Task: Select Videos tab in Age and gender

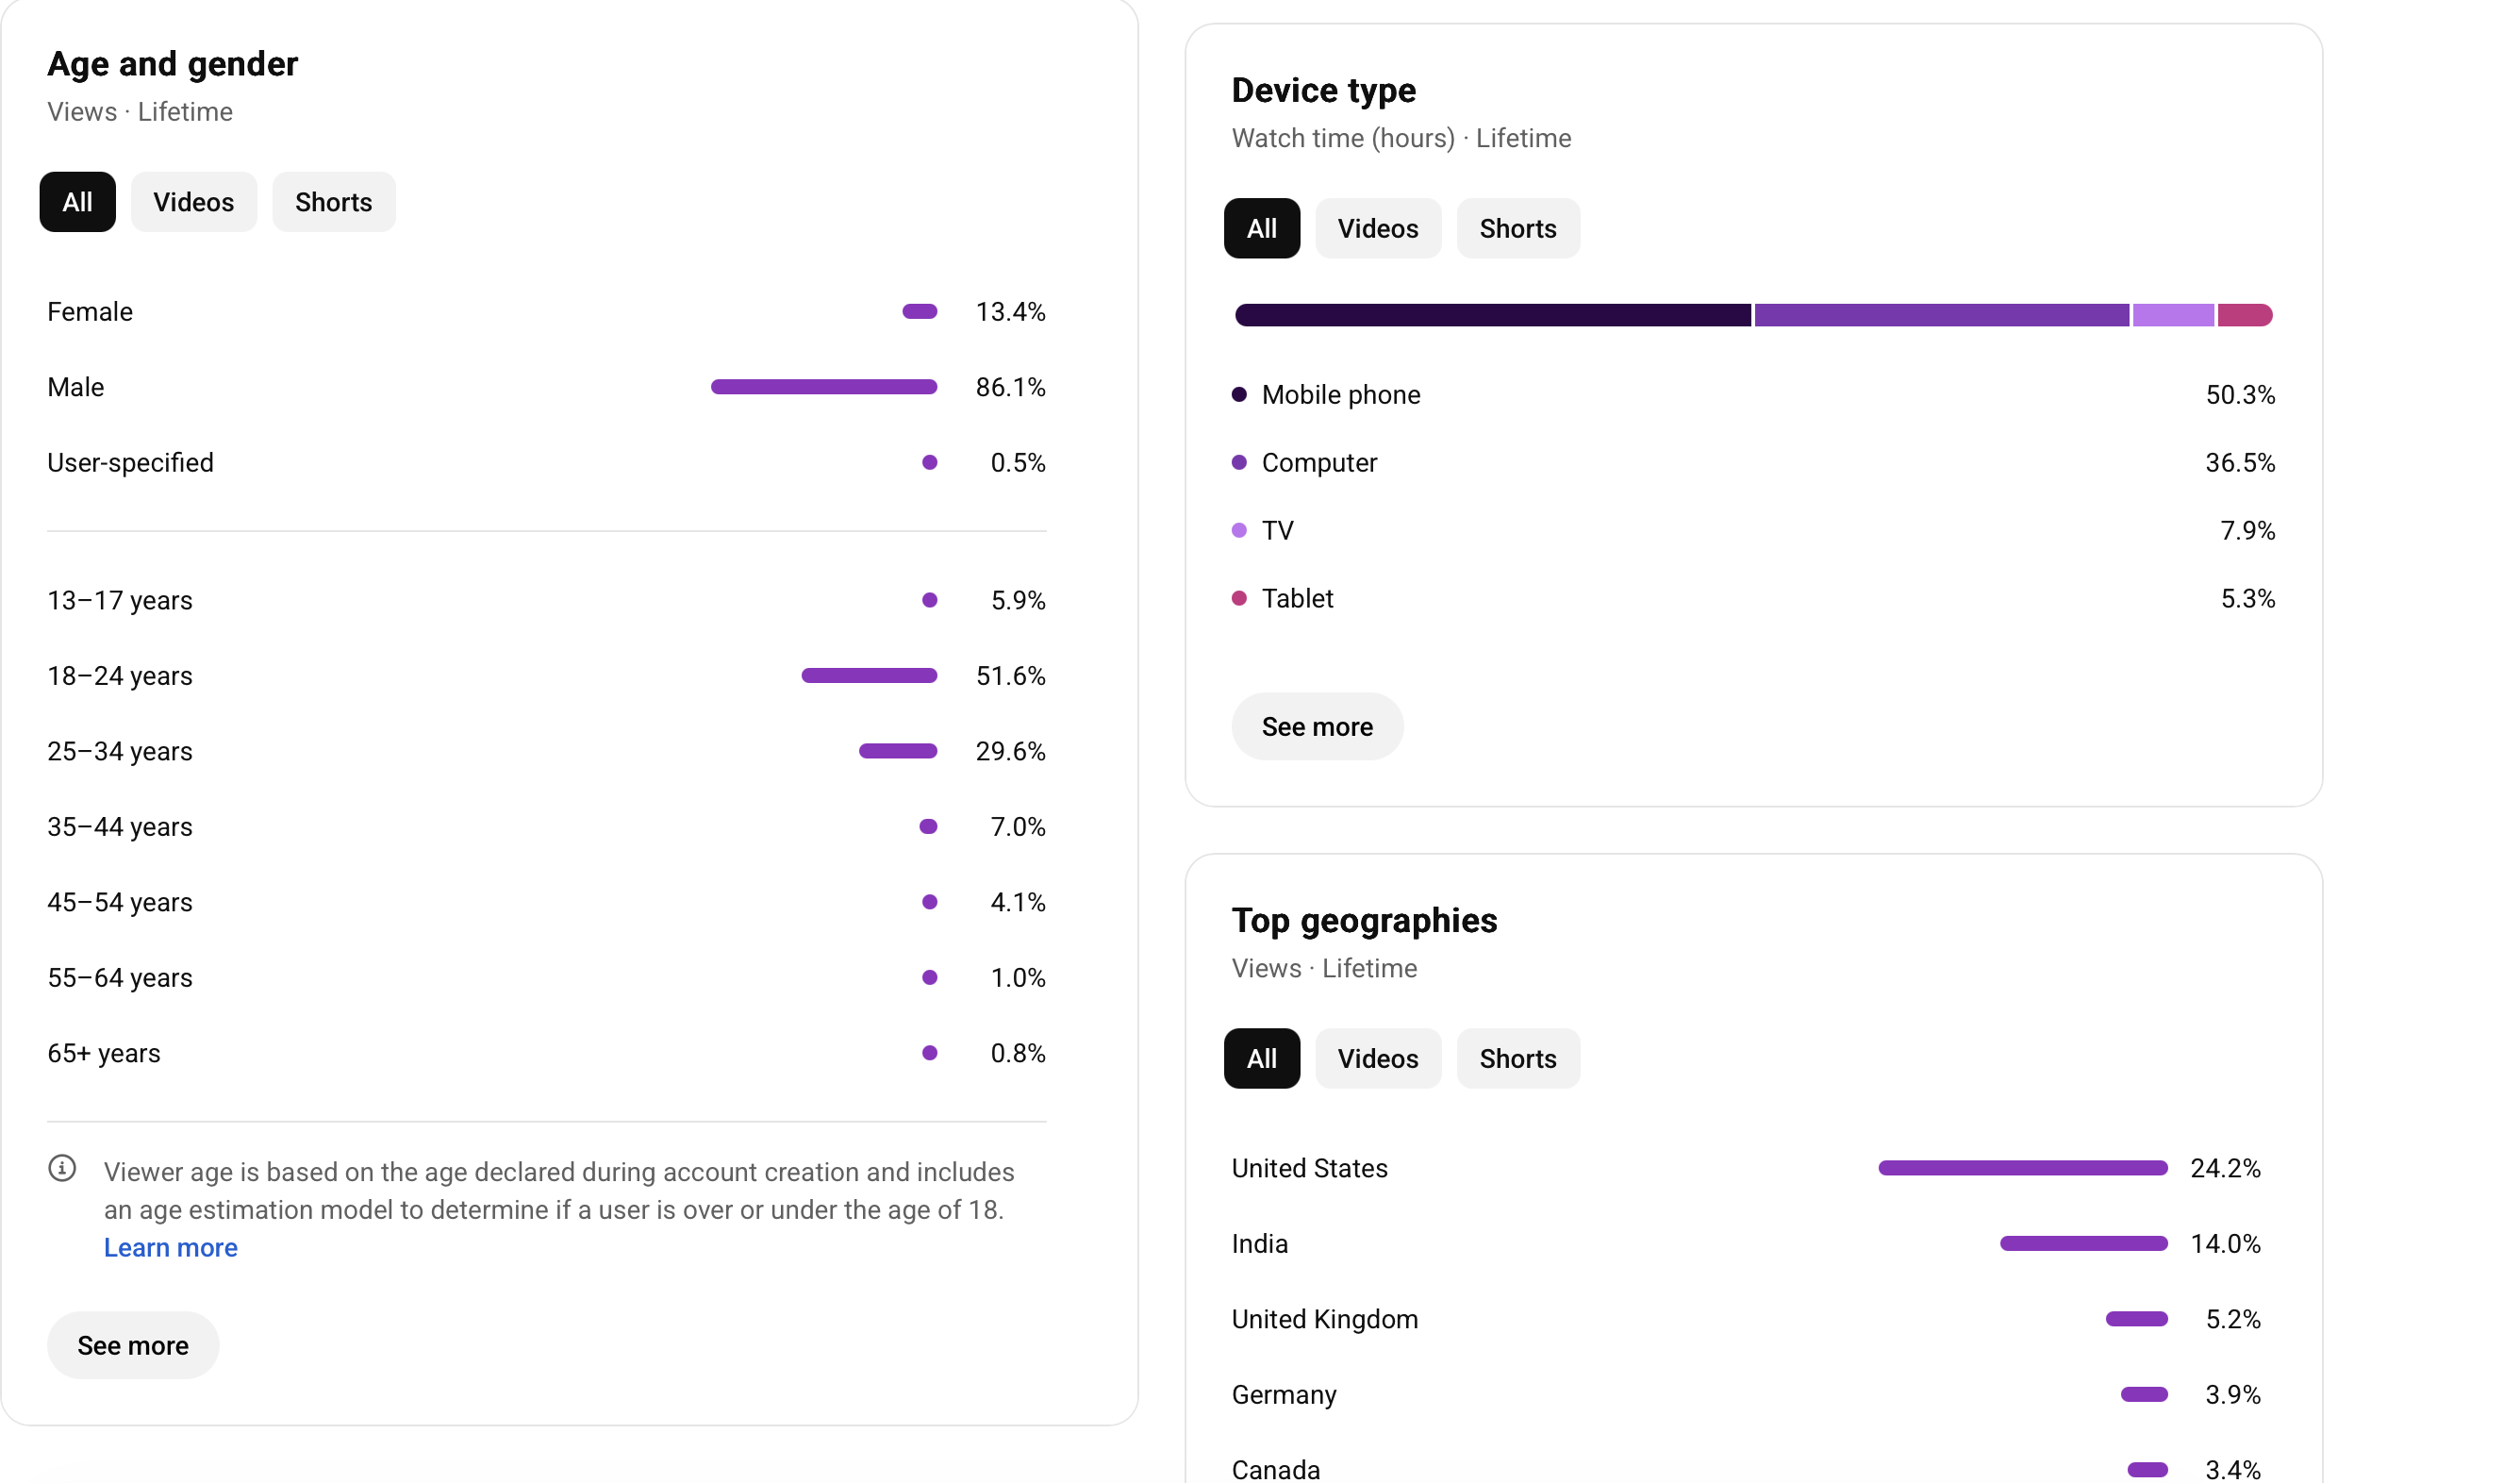Action: tap(194, 202)
